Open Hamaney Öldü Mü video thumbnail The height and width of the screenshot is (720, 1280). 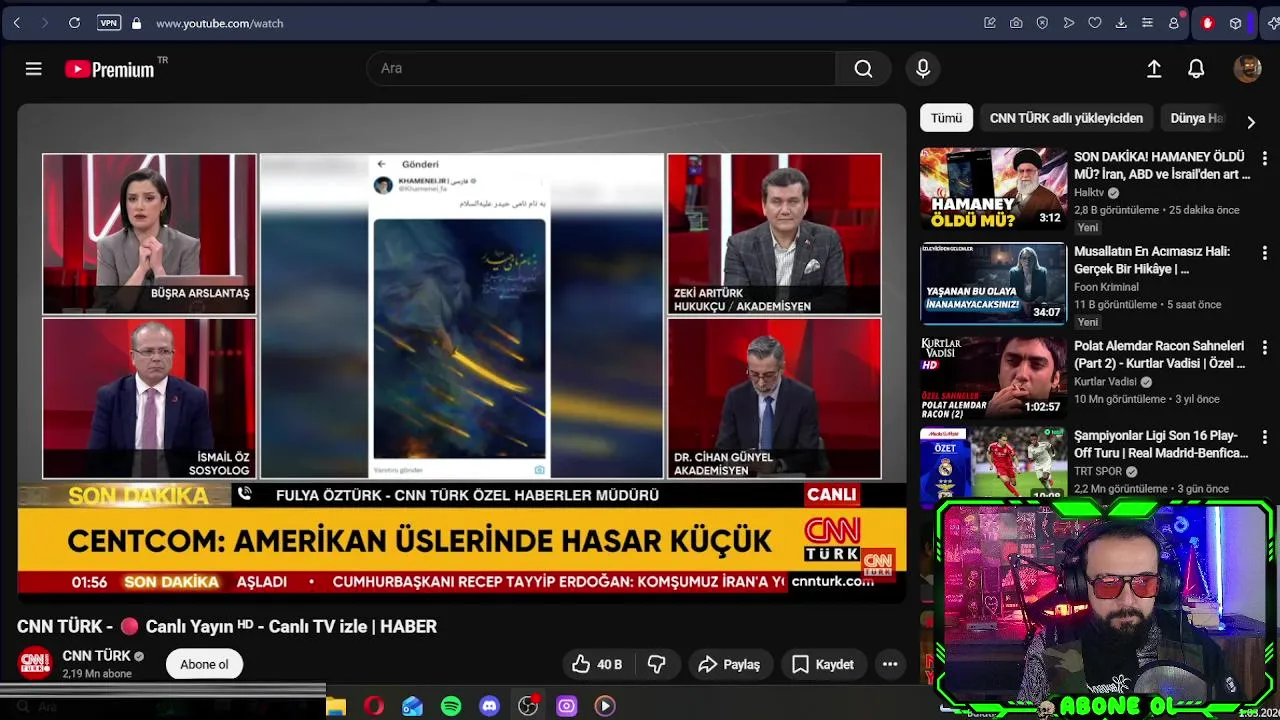coord(993,189)
